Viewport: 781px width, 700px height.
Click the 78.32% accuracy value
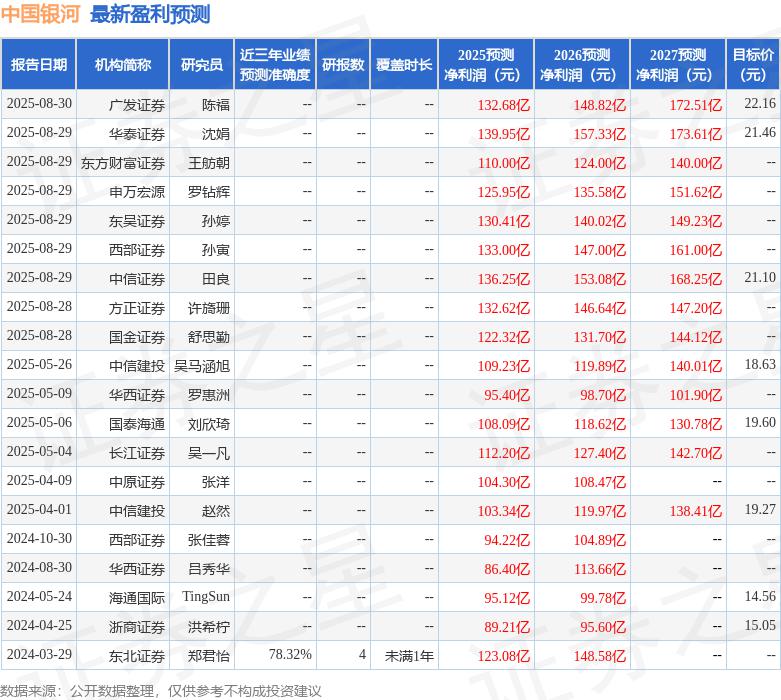(290, 654)
